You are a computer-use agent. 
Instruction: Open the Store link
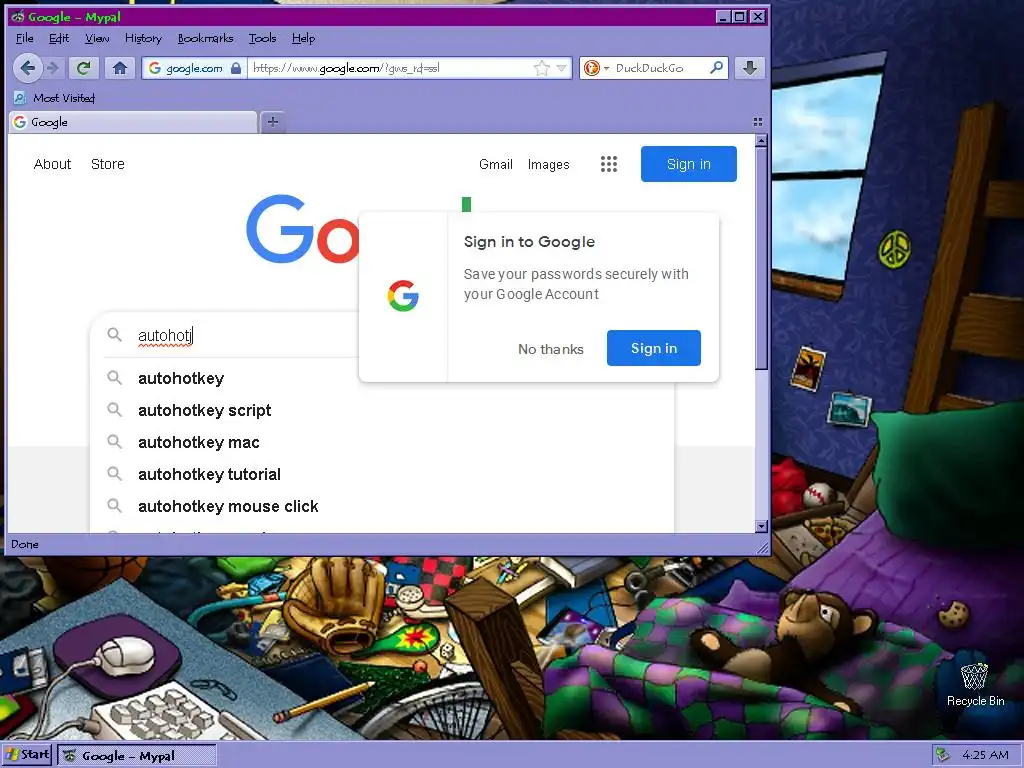click(108, 164)
